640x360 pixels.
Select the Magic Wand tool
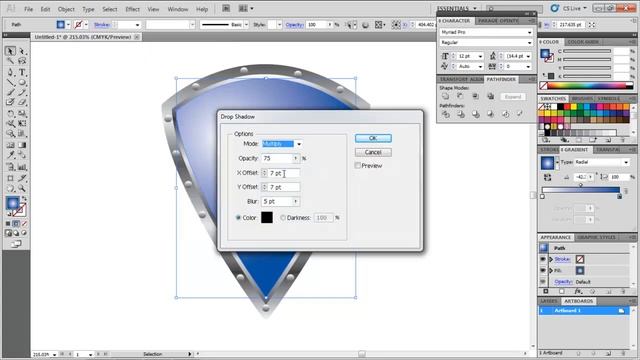coord(10,61)
